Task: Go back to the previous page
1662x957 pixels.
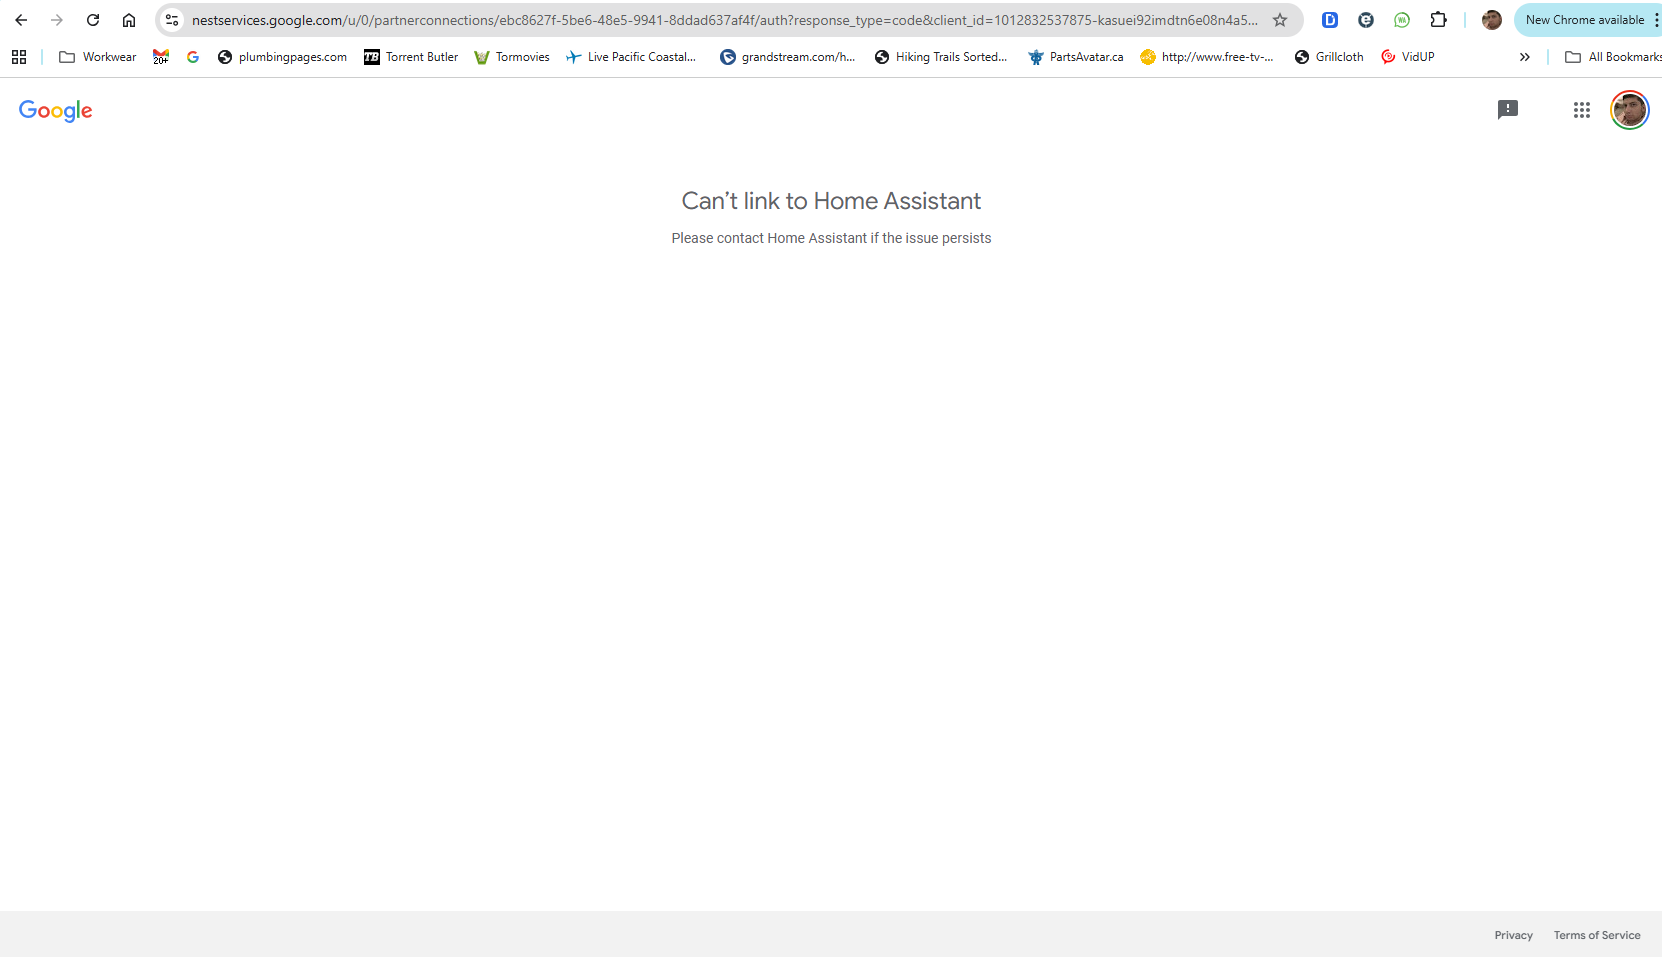Action: pyautogui.click(x=21, y=20)
